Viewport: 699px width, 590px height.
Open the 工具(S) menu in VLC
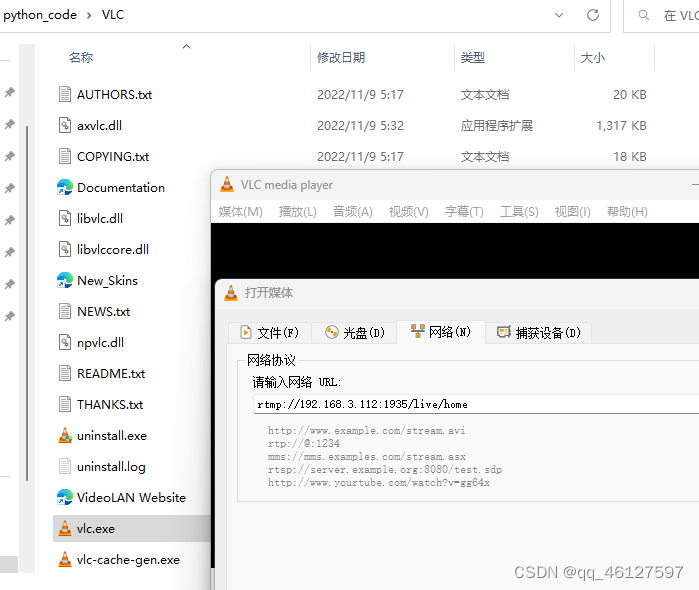pyautogui.click(x=519, y=211)
